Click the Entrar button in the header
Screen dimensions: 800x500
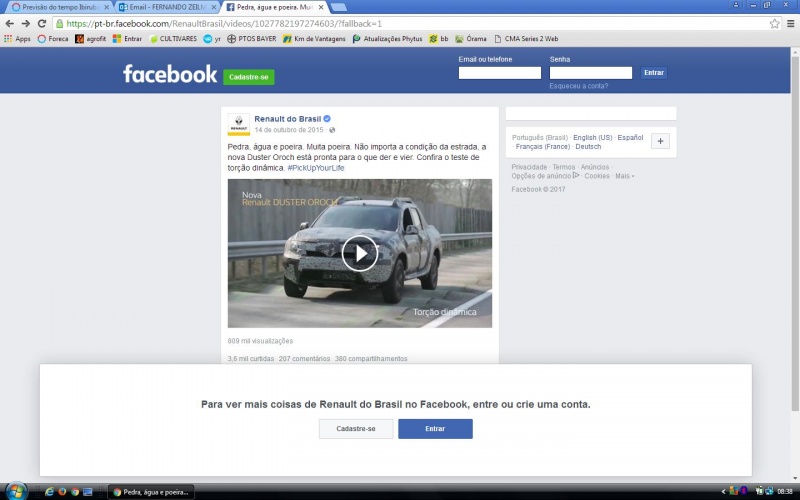pos(654,72)
